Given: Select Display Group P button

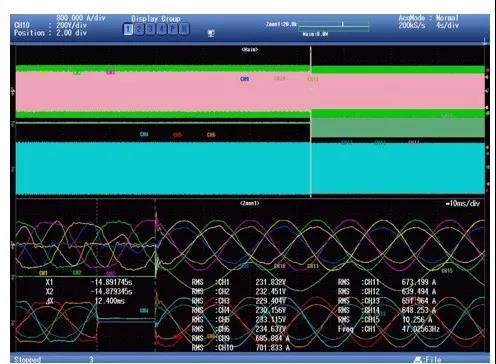Looking at the screenshot, I should coord(173,29).
